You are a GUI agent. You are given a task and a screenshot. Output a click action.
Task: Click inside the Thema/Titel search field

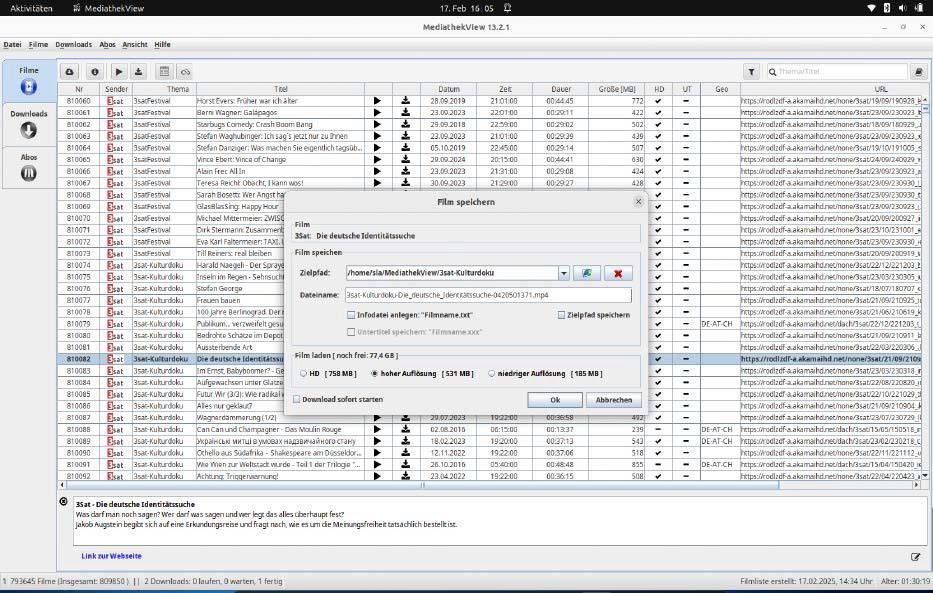point(840,71)
